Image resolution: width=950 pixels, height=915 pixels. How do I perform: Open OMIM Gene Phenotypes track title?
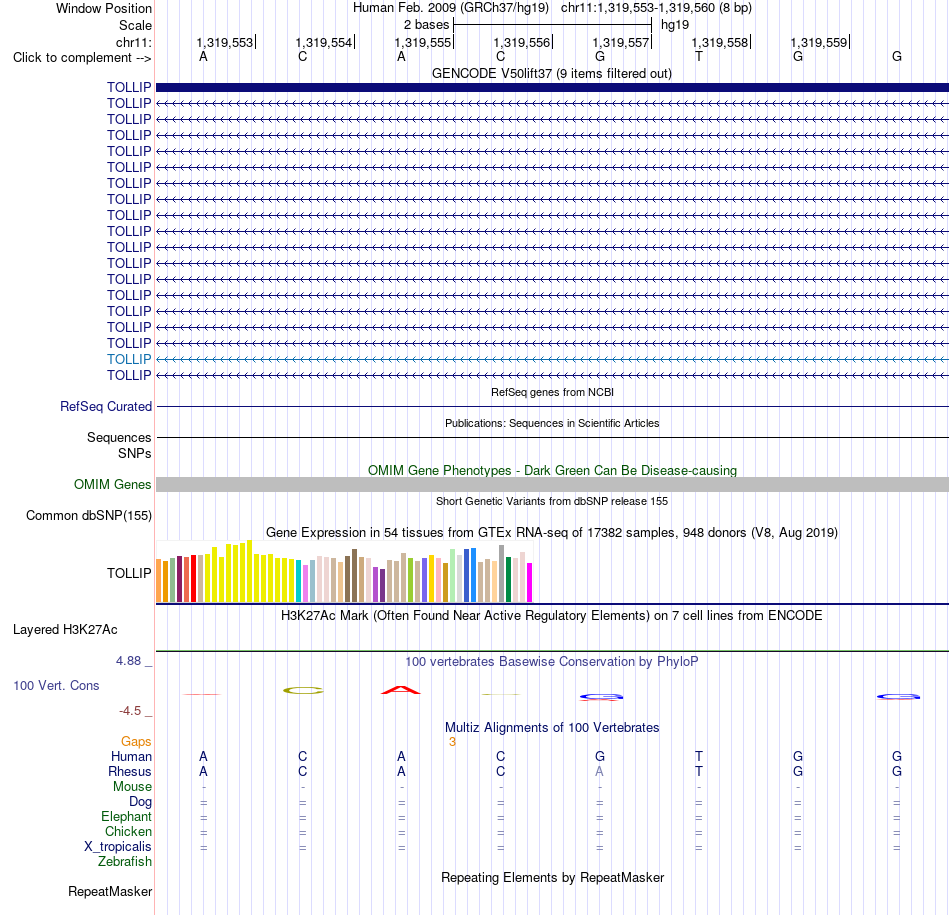click(x=552, y=470)
